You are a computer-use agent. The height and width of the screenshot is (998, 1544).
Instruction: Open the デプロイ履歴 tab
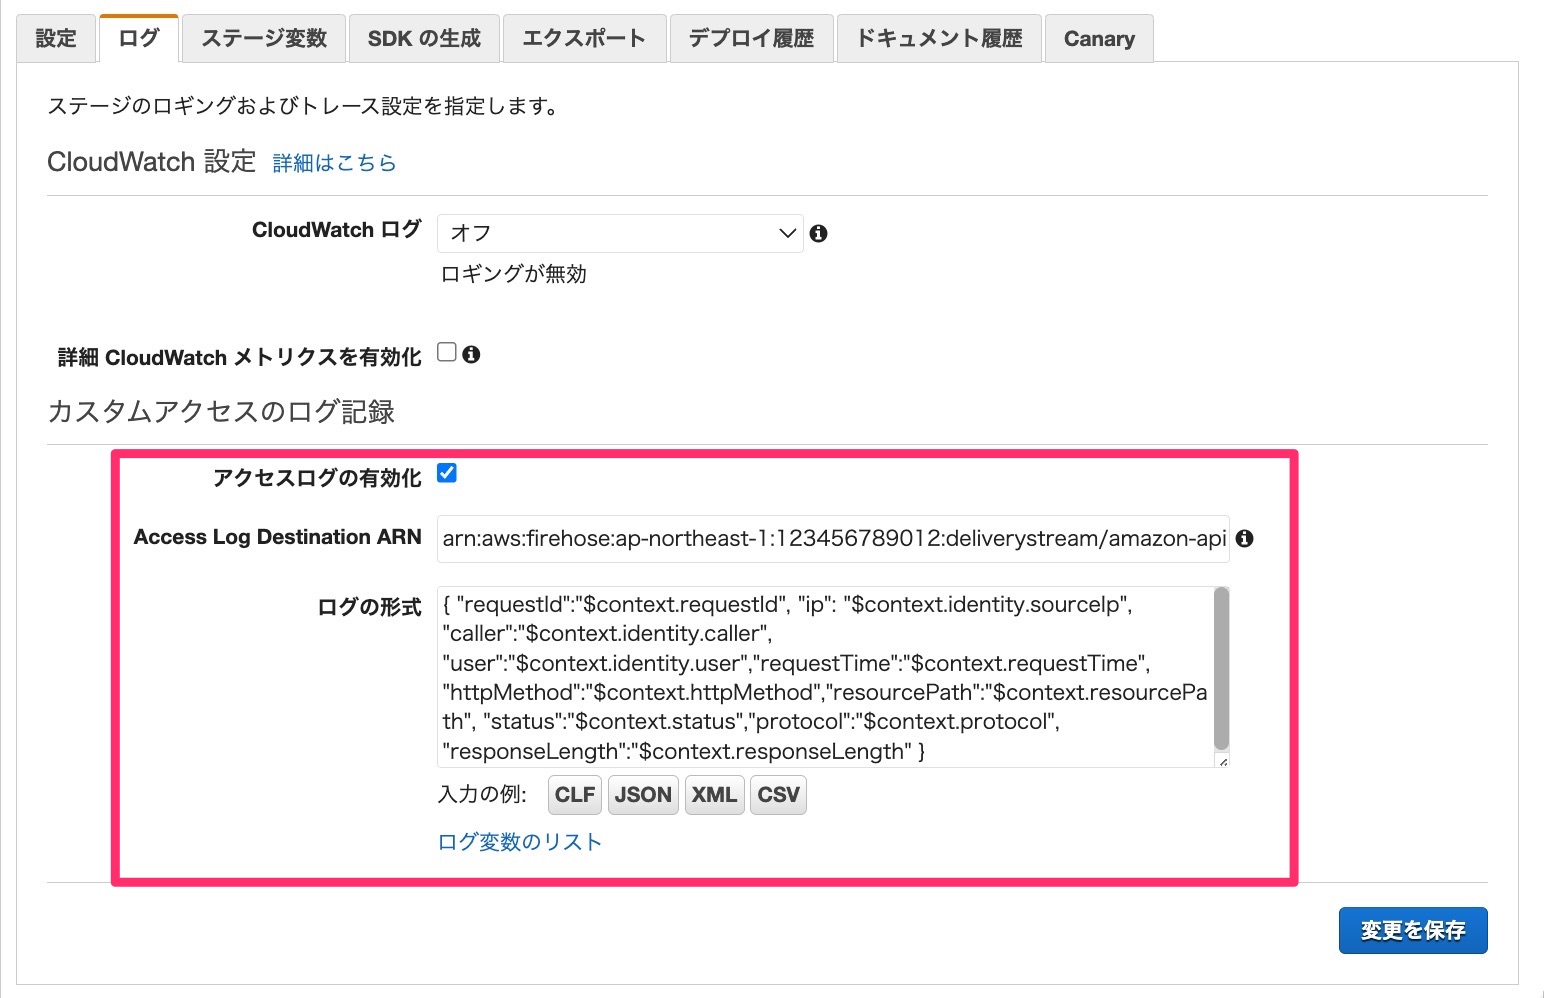751,37
